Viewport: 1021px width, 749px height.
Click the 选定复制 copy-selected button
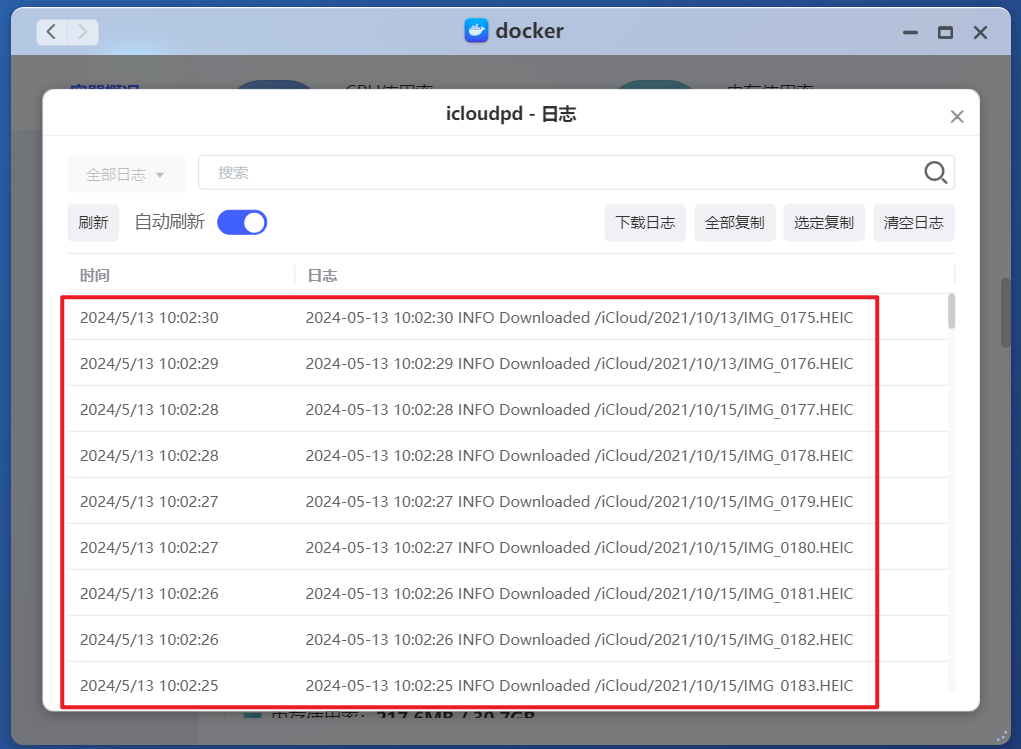(x=823, y=222)
